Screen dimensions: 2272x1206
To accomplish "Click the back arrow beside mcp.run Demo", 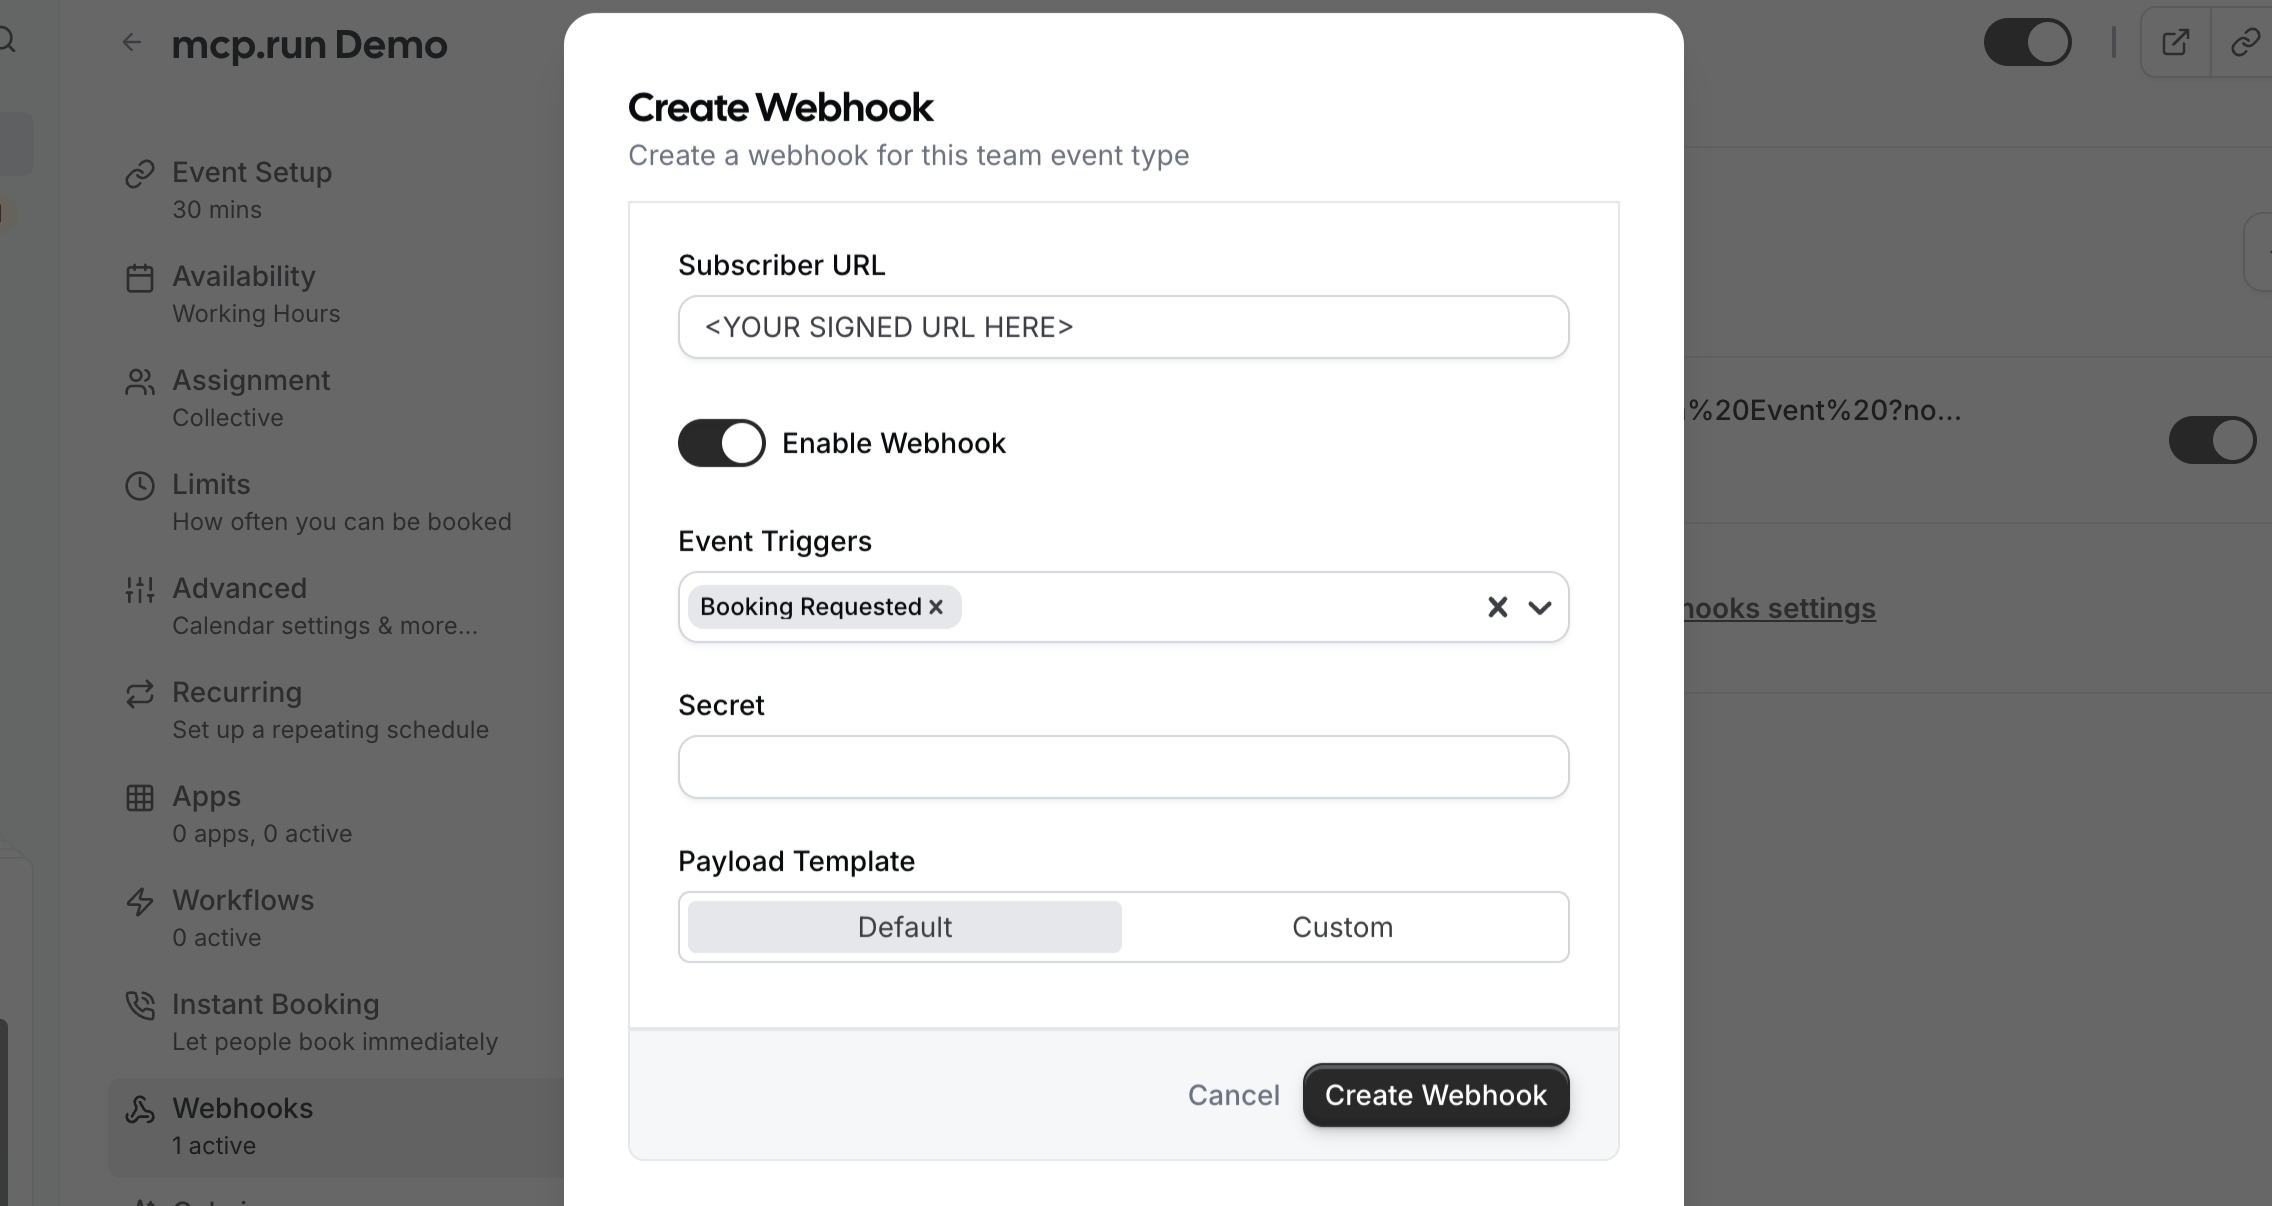I will (x=131, y=42).
